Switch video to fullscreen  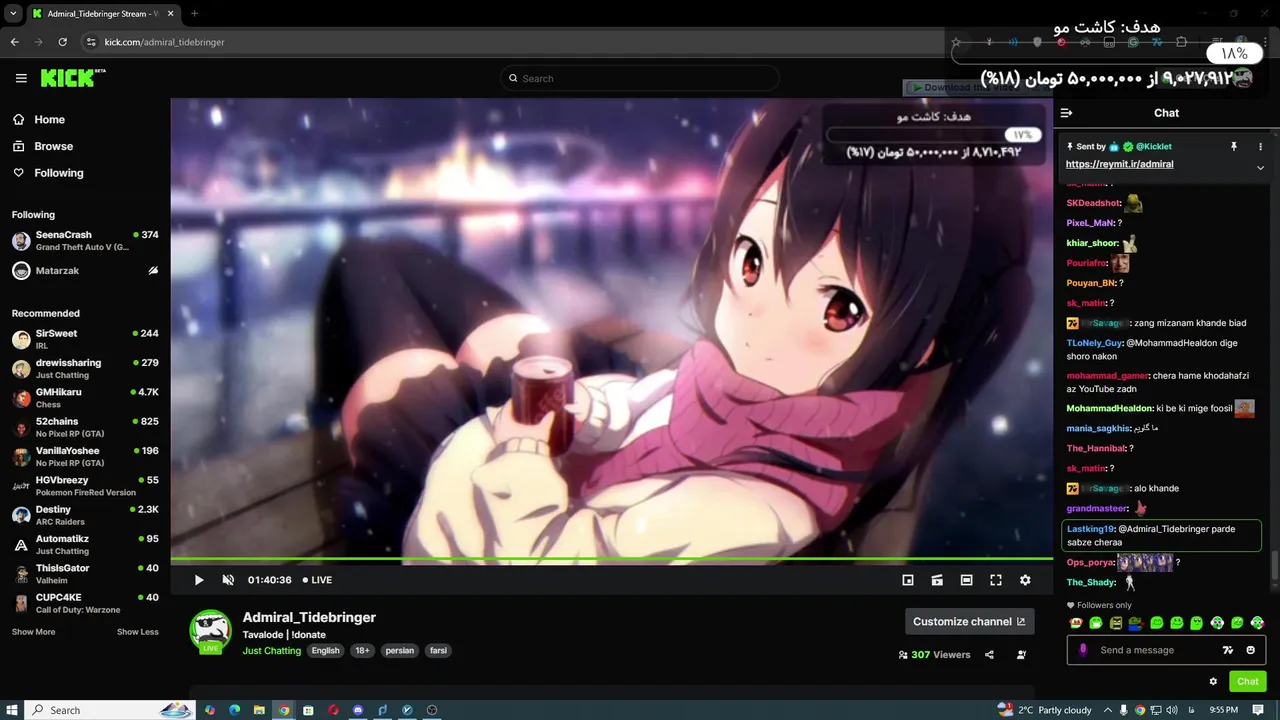(996, 580)
